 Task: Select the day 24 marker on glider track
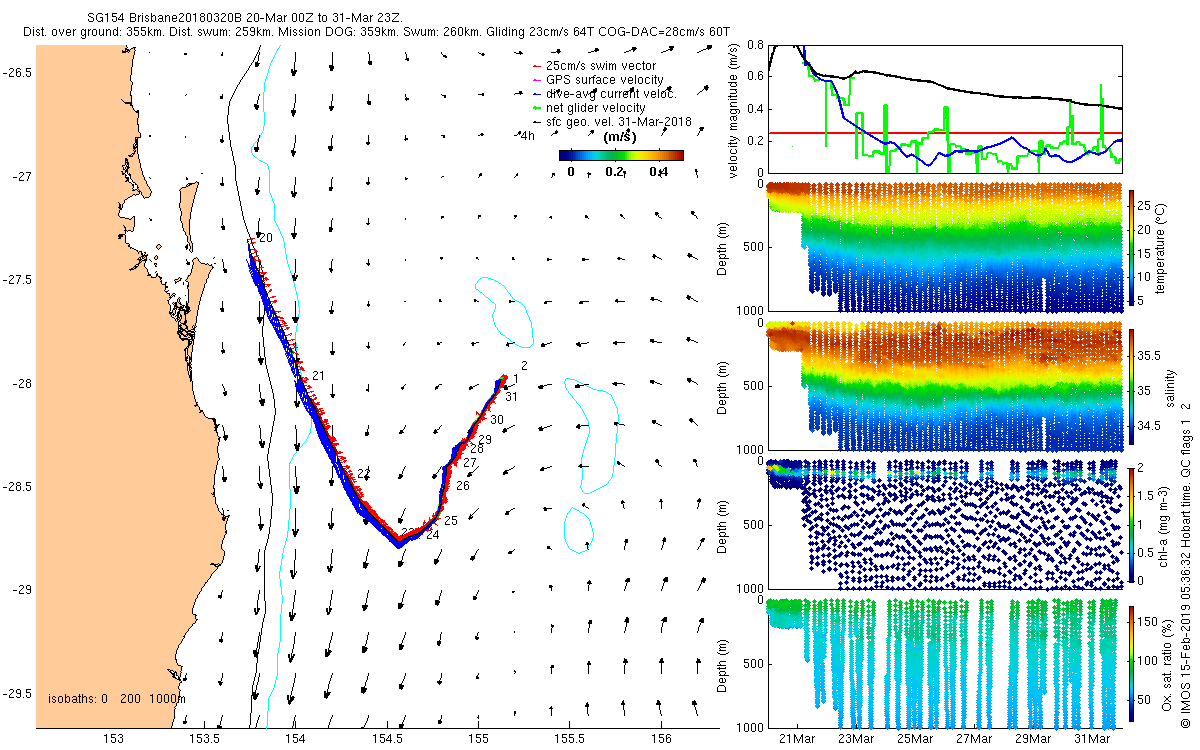pyautogui.click(x=432, y=535)
